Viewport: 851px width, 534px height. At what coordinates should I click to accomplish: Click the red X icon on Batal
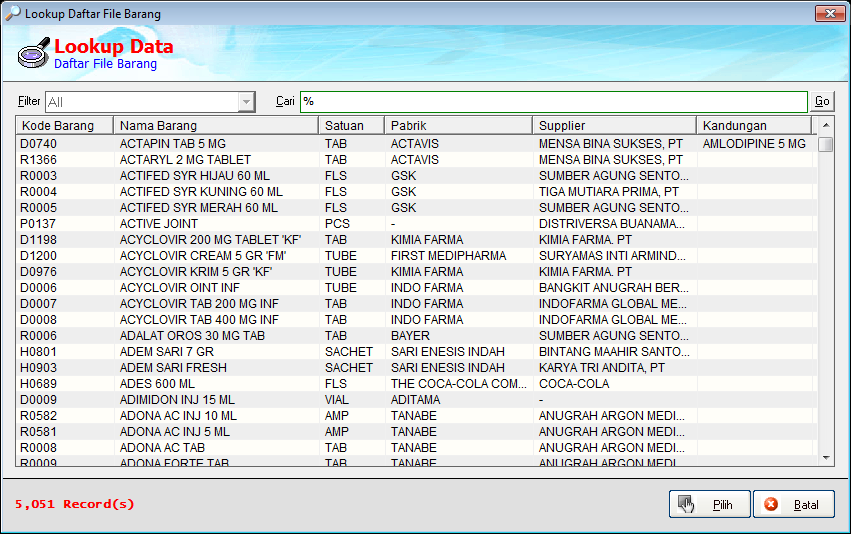tap(771, 504)
